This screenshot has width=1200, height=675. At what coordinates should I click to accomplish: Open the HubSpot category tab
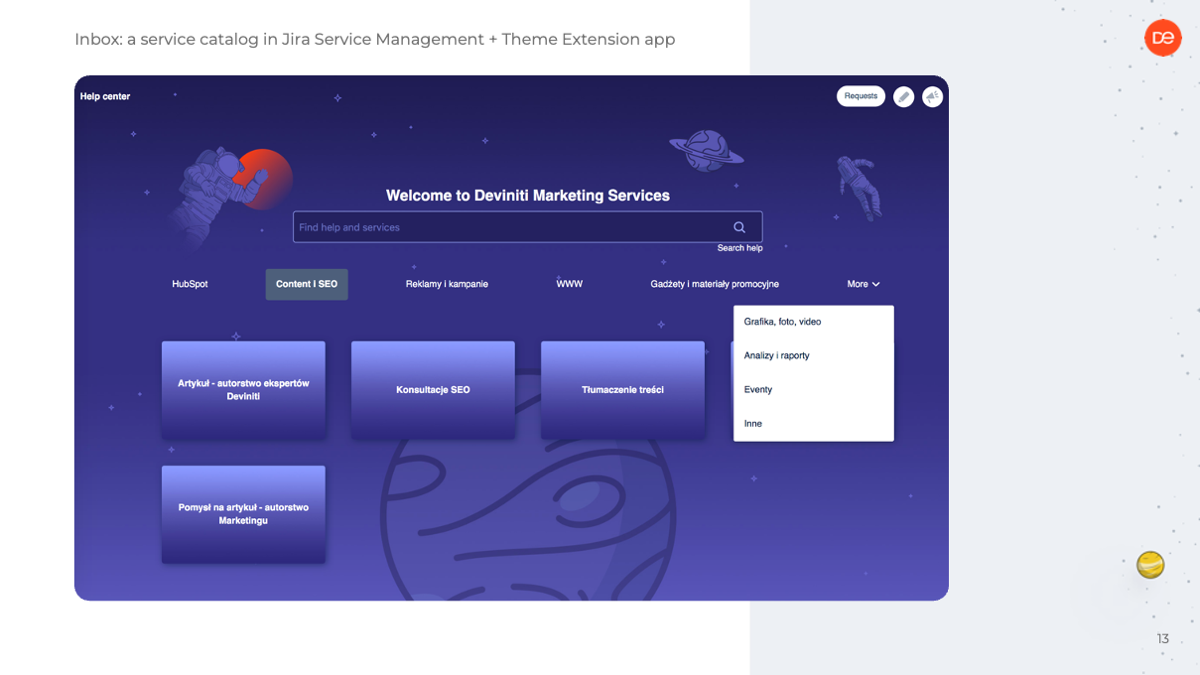click(x=190, y=284)
